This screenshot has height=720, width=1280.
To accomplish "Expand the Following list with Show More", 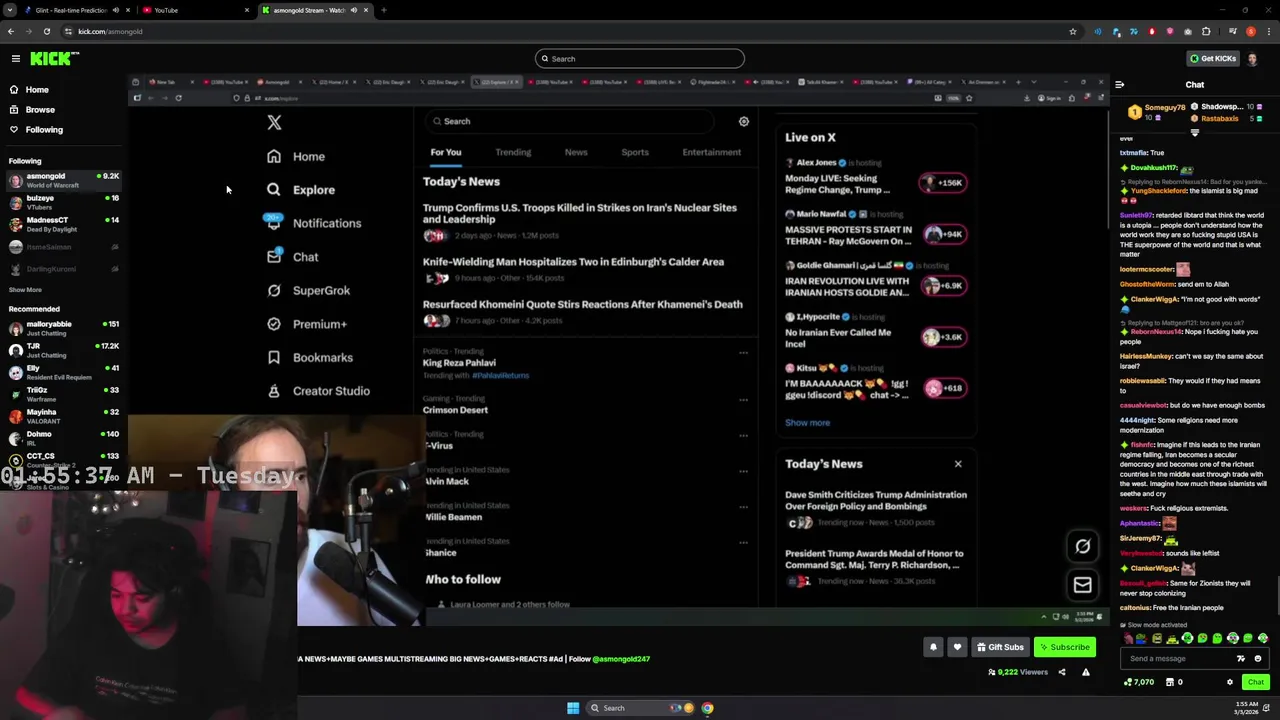I will point(25,290).
